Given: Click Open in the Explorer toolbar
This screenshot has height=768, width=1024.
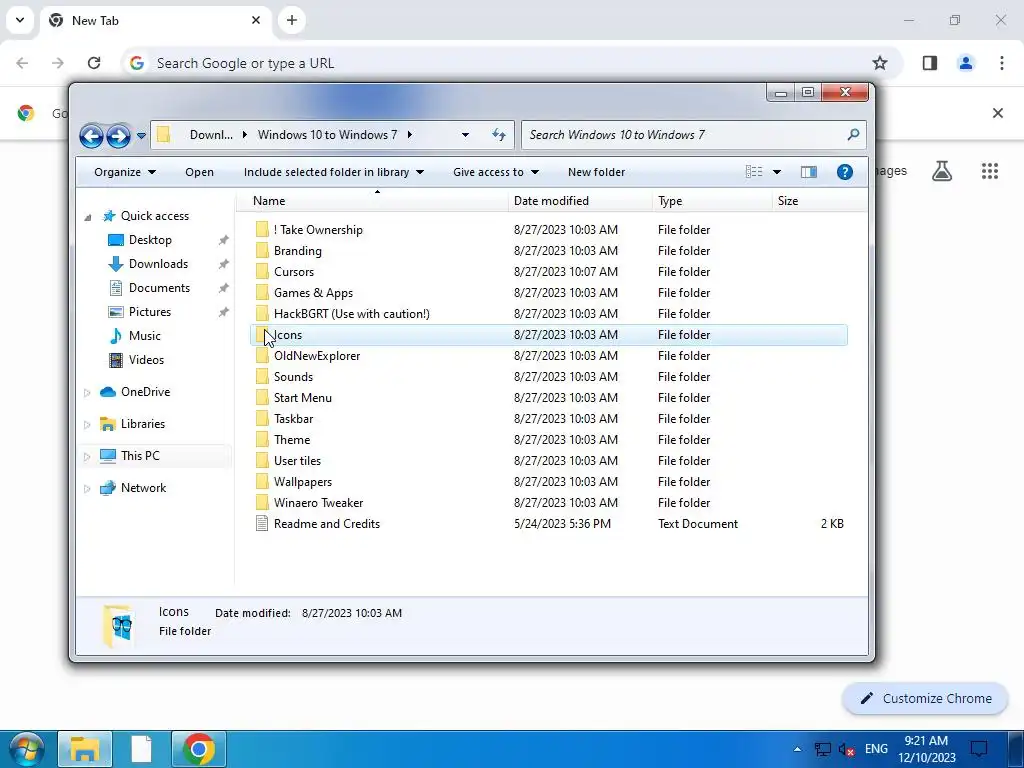Looking at the screenshot, I should click(199, 172).
